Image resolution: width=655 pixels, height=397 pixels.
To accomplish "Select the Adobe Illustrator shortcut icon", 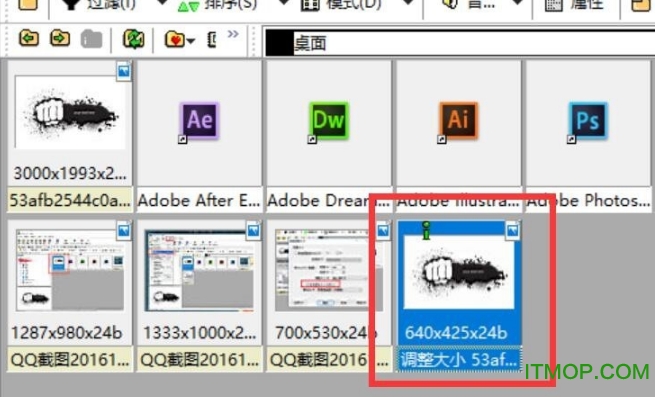I will [459, 121].
